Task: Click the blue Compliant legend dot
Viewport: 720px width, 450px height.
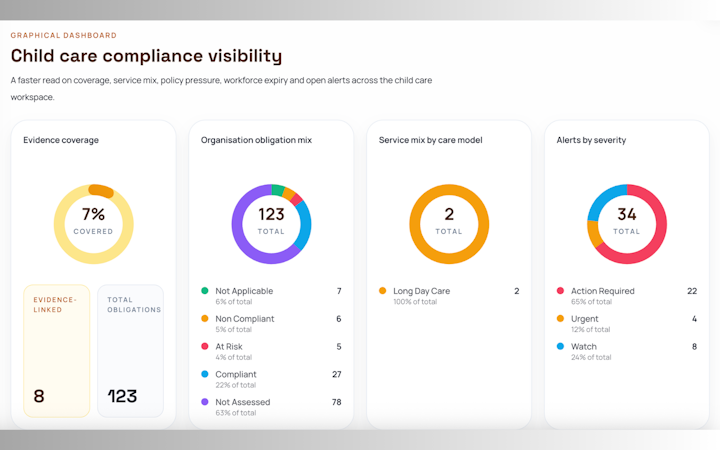Action: [x=205, y=374]
